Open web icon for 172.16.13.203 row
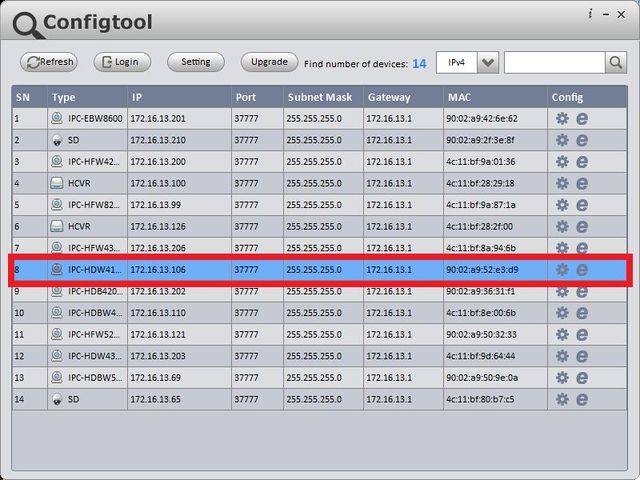The width and height of the screenshot is (640, 480). click(x=582, y=356)
